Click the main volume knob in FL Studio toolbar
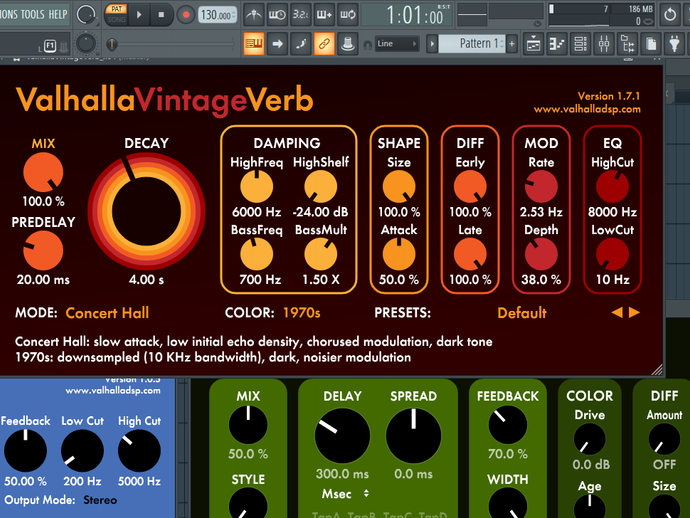 tap(86, 15)
